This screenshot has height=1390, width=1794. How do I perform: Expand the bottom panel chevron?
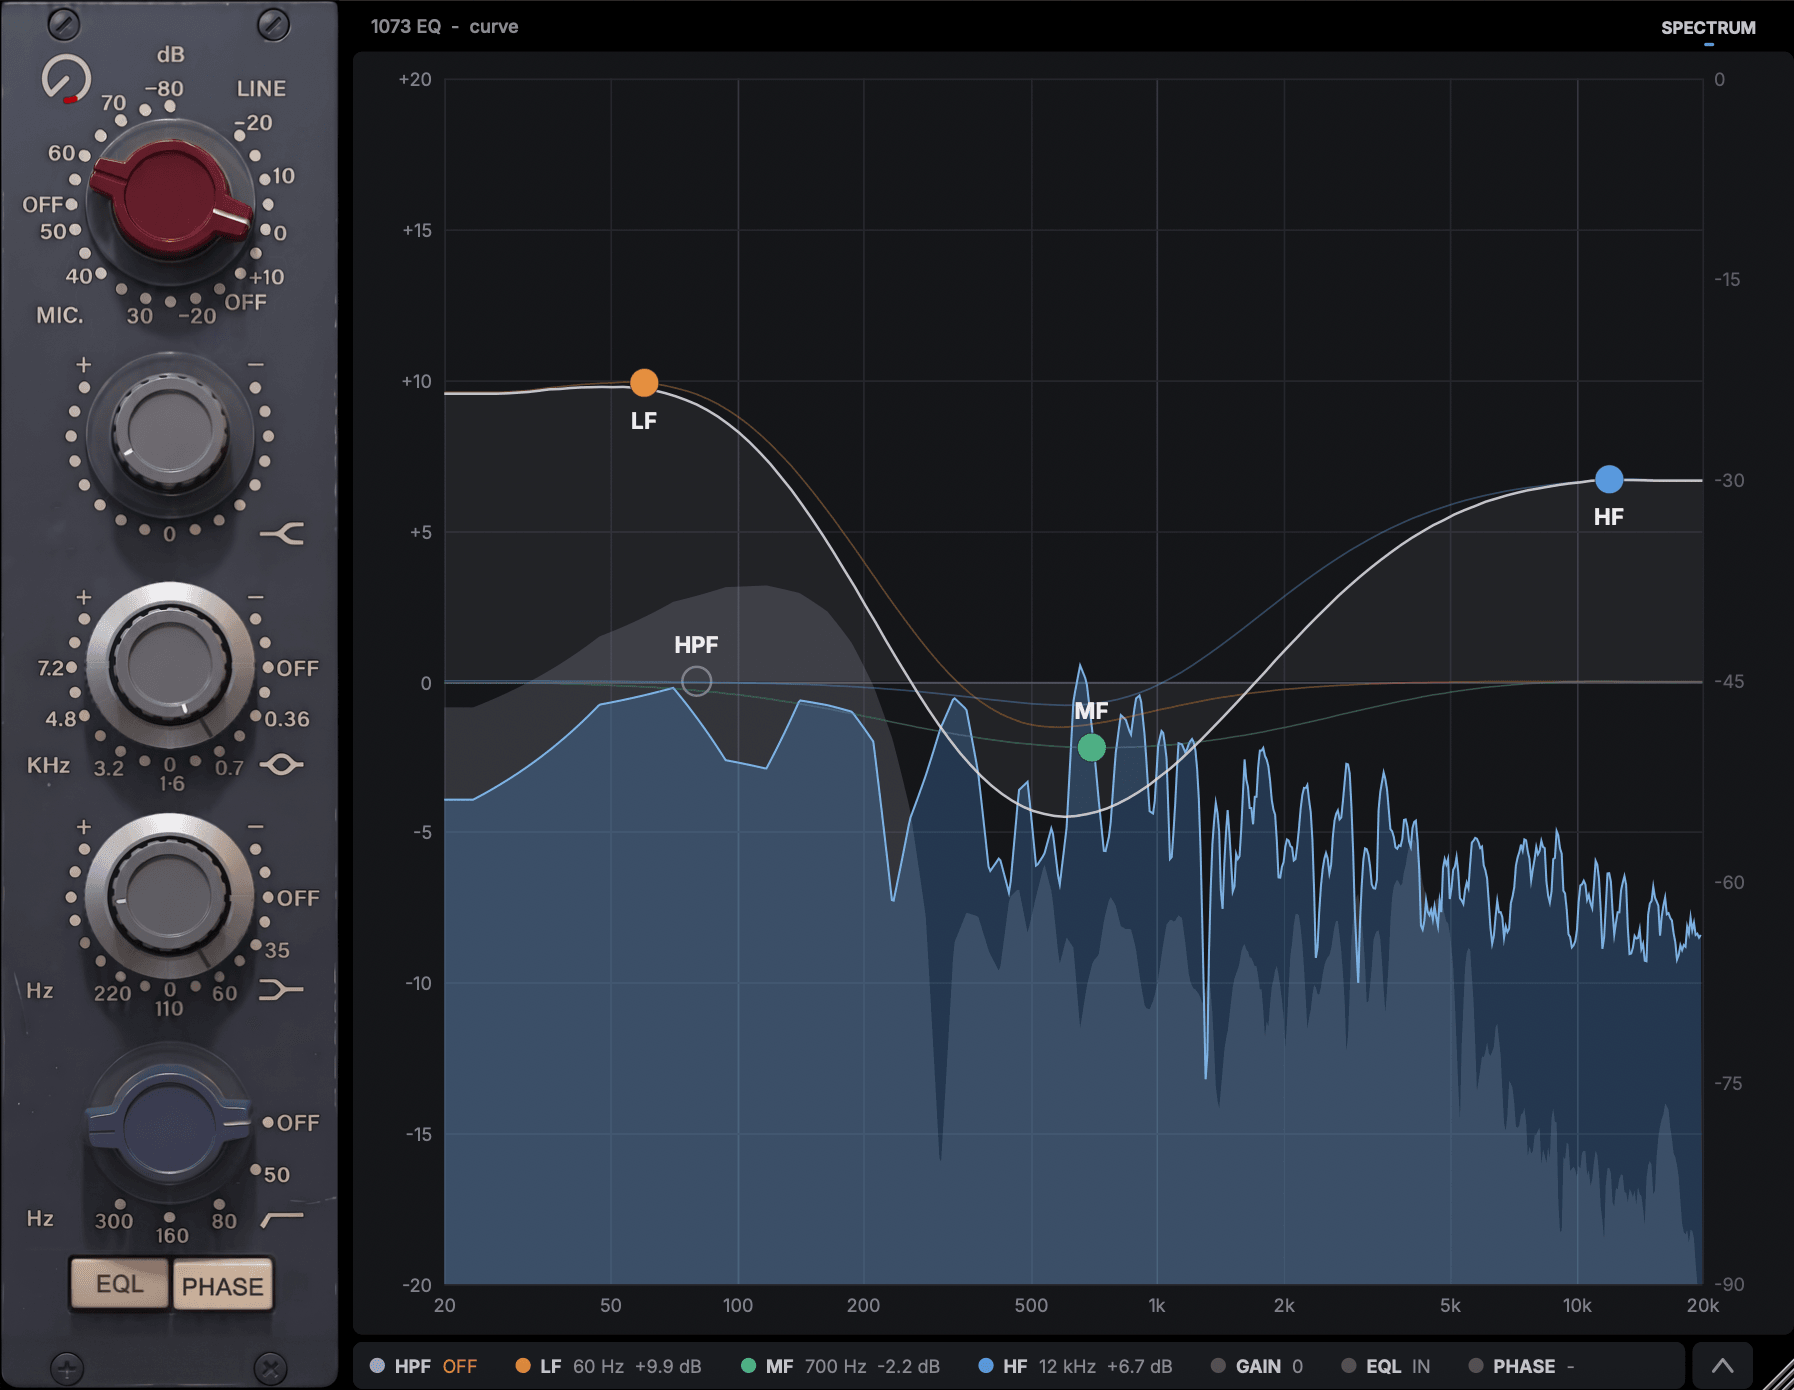pos(1722,1366)
